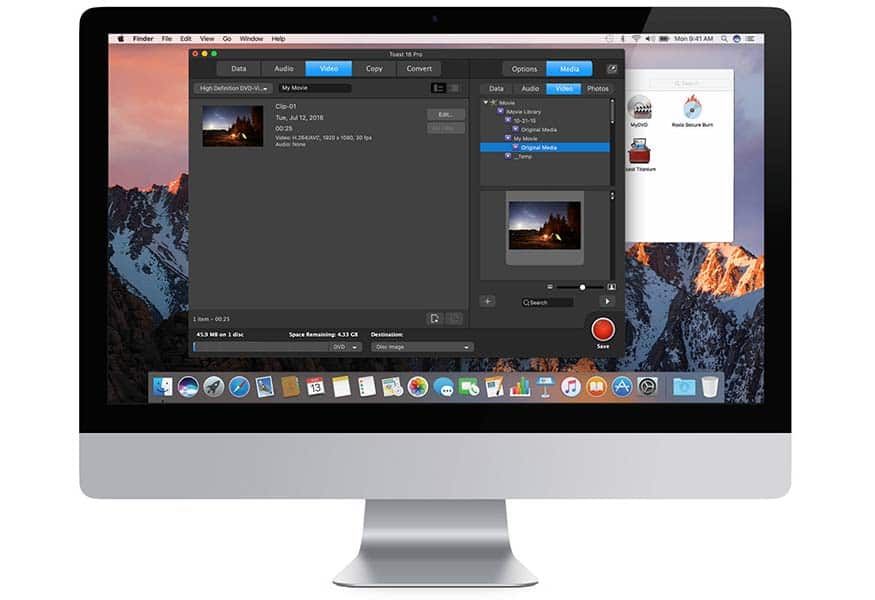Click the disc space usage bar

261,347
